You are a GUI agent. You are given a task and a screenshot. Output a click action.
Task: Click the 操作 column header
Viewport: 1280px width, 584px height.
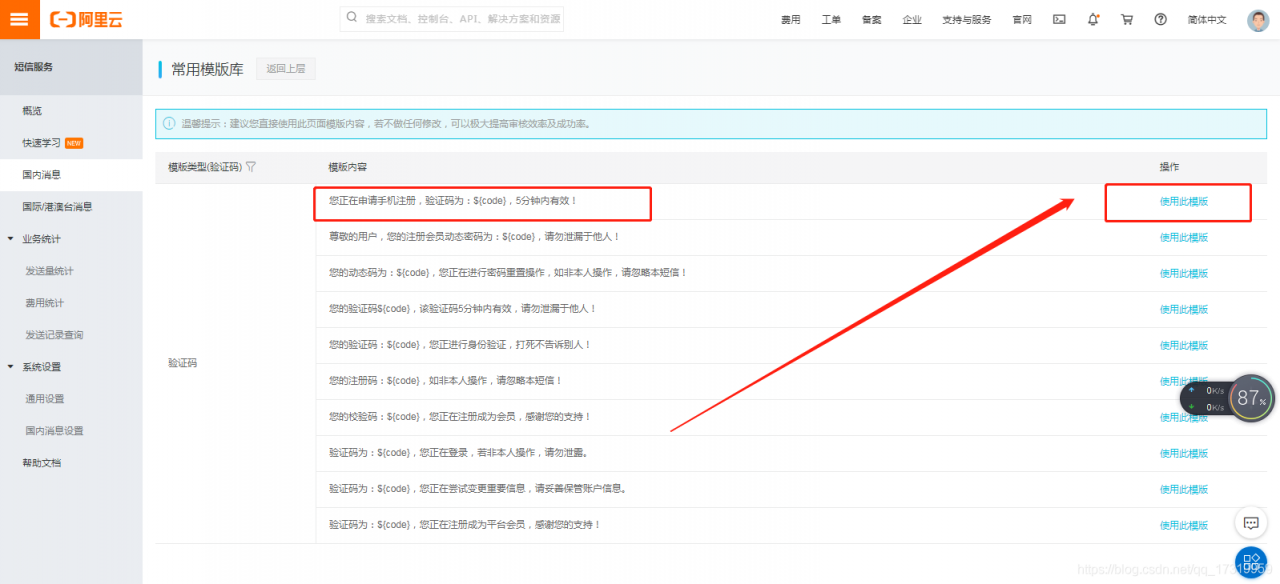tap(1169, 167)
